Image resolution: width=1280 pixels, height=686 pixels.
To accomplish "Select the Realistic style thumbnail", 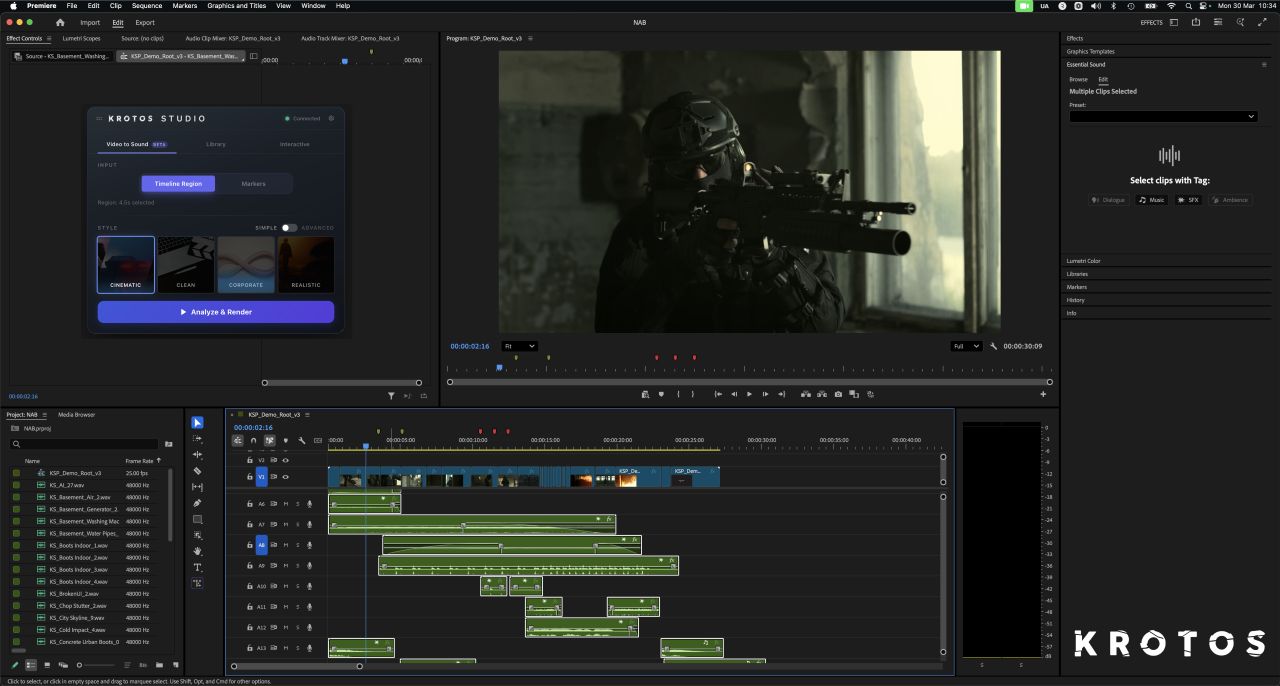I will (x=306, y=265).
